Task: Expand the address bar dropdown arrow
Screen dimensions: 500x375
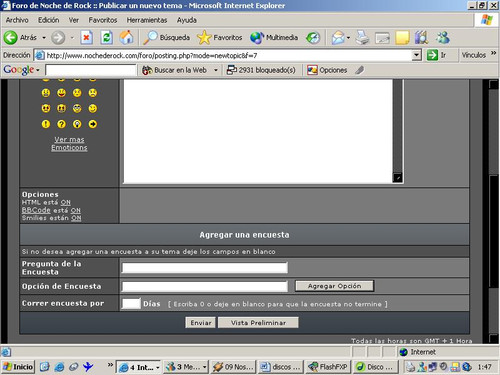Action: click(417, 55)
